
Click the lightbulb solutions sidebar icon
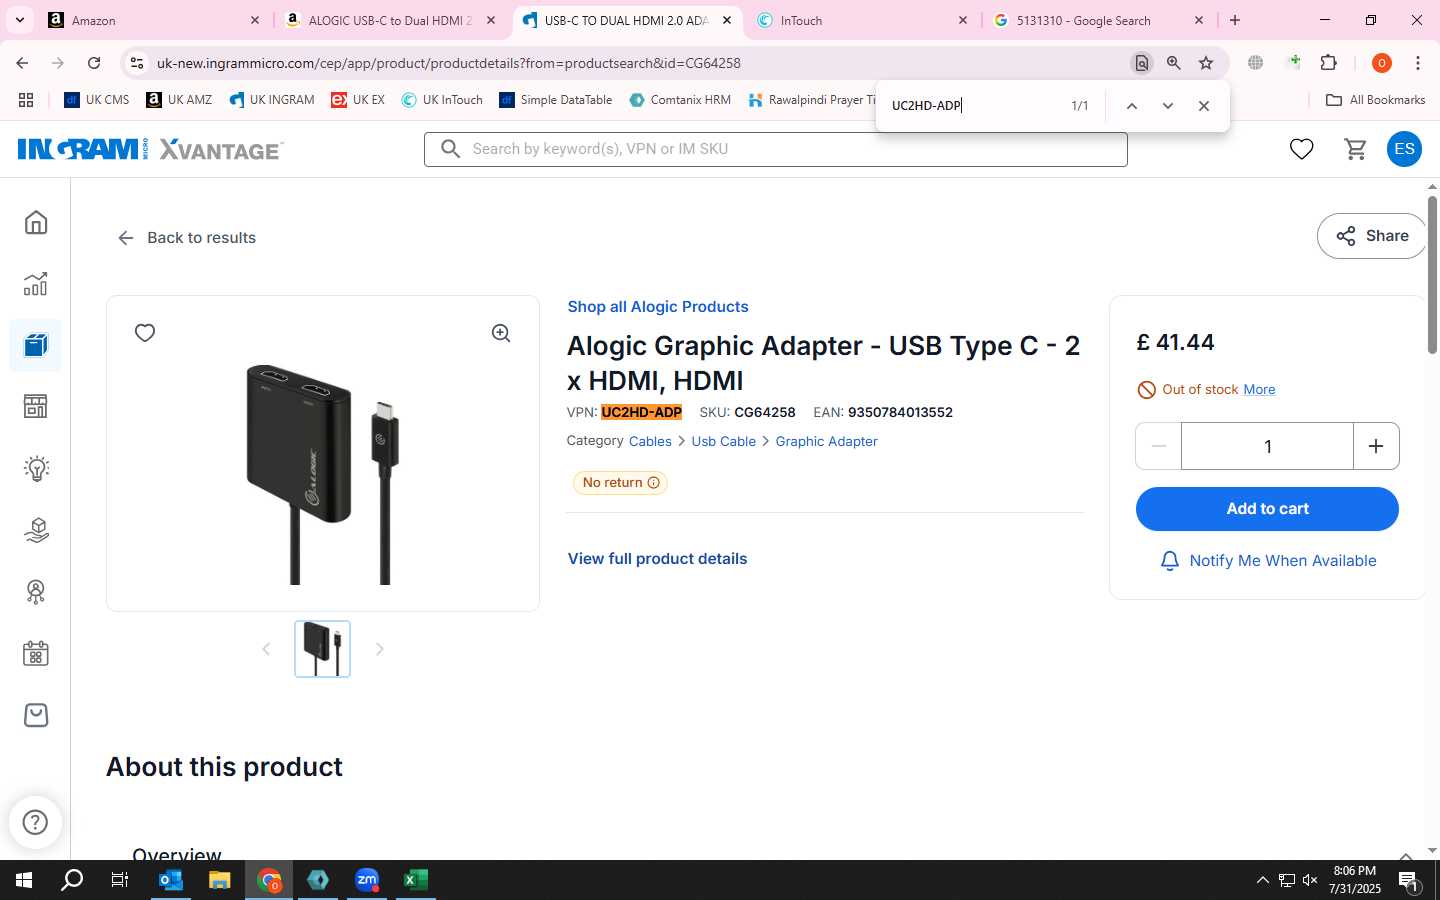click(x=36, y=468)
